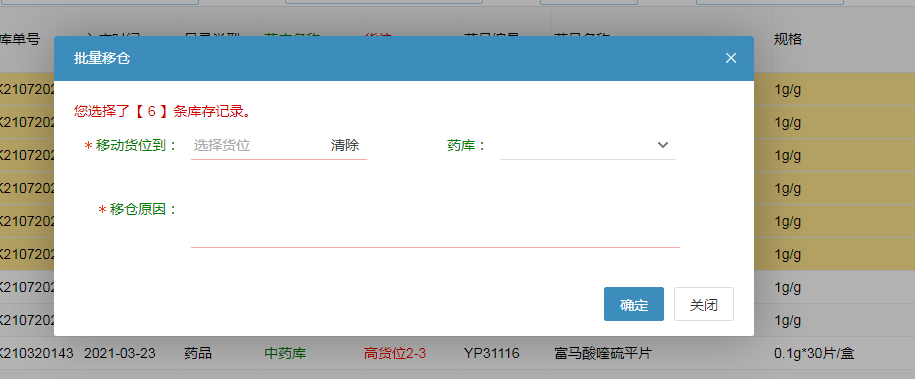Click the selected records notice text
This screenshot has height=379, width=915.
click(163, 112)
